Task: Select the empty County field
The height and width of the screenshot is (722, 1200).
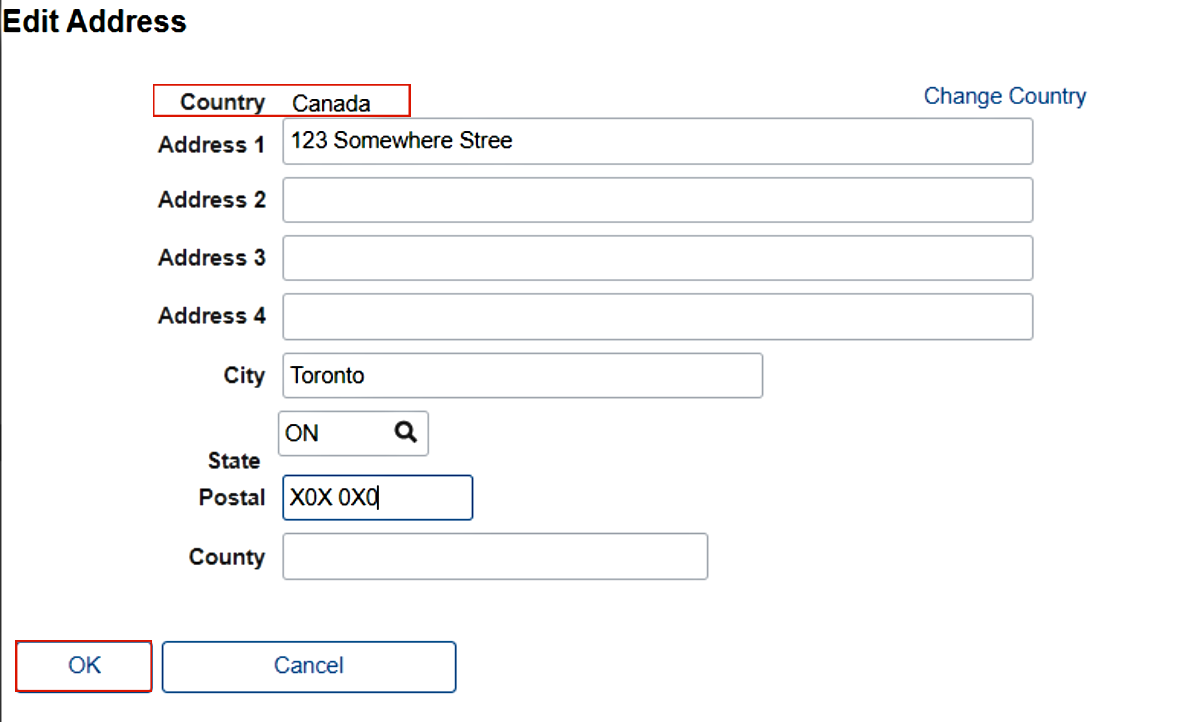Action: (x=495, y=556)
